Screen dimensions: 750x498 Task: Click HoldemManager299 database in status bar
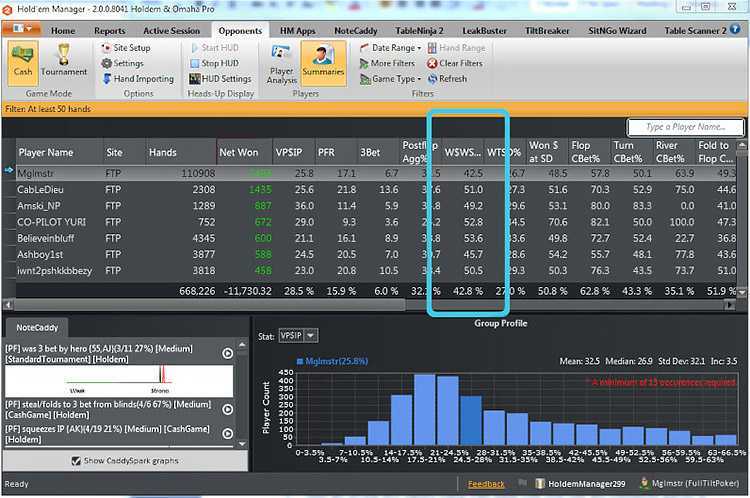click(580, 484)
